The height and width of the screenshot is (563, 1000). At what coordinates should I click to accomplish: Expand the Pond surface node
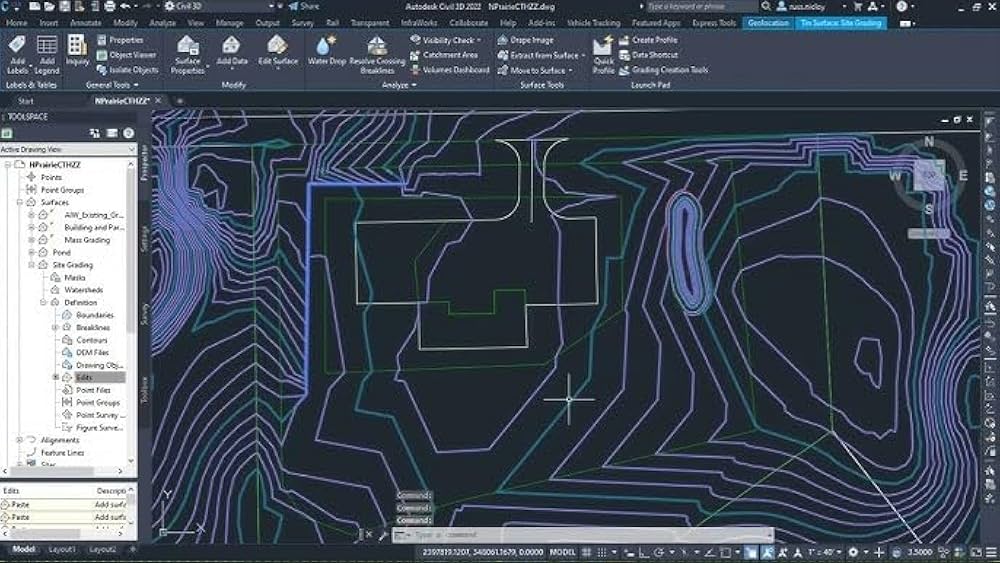coord(32,252)
